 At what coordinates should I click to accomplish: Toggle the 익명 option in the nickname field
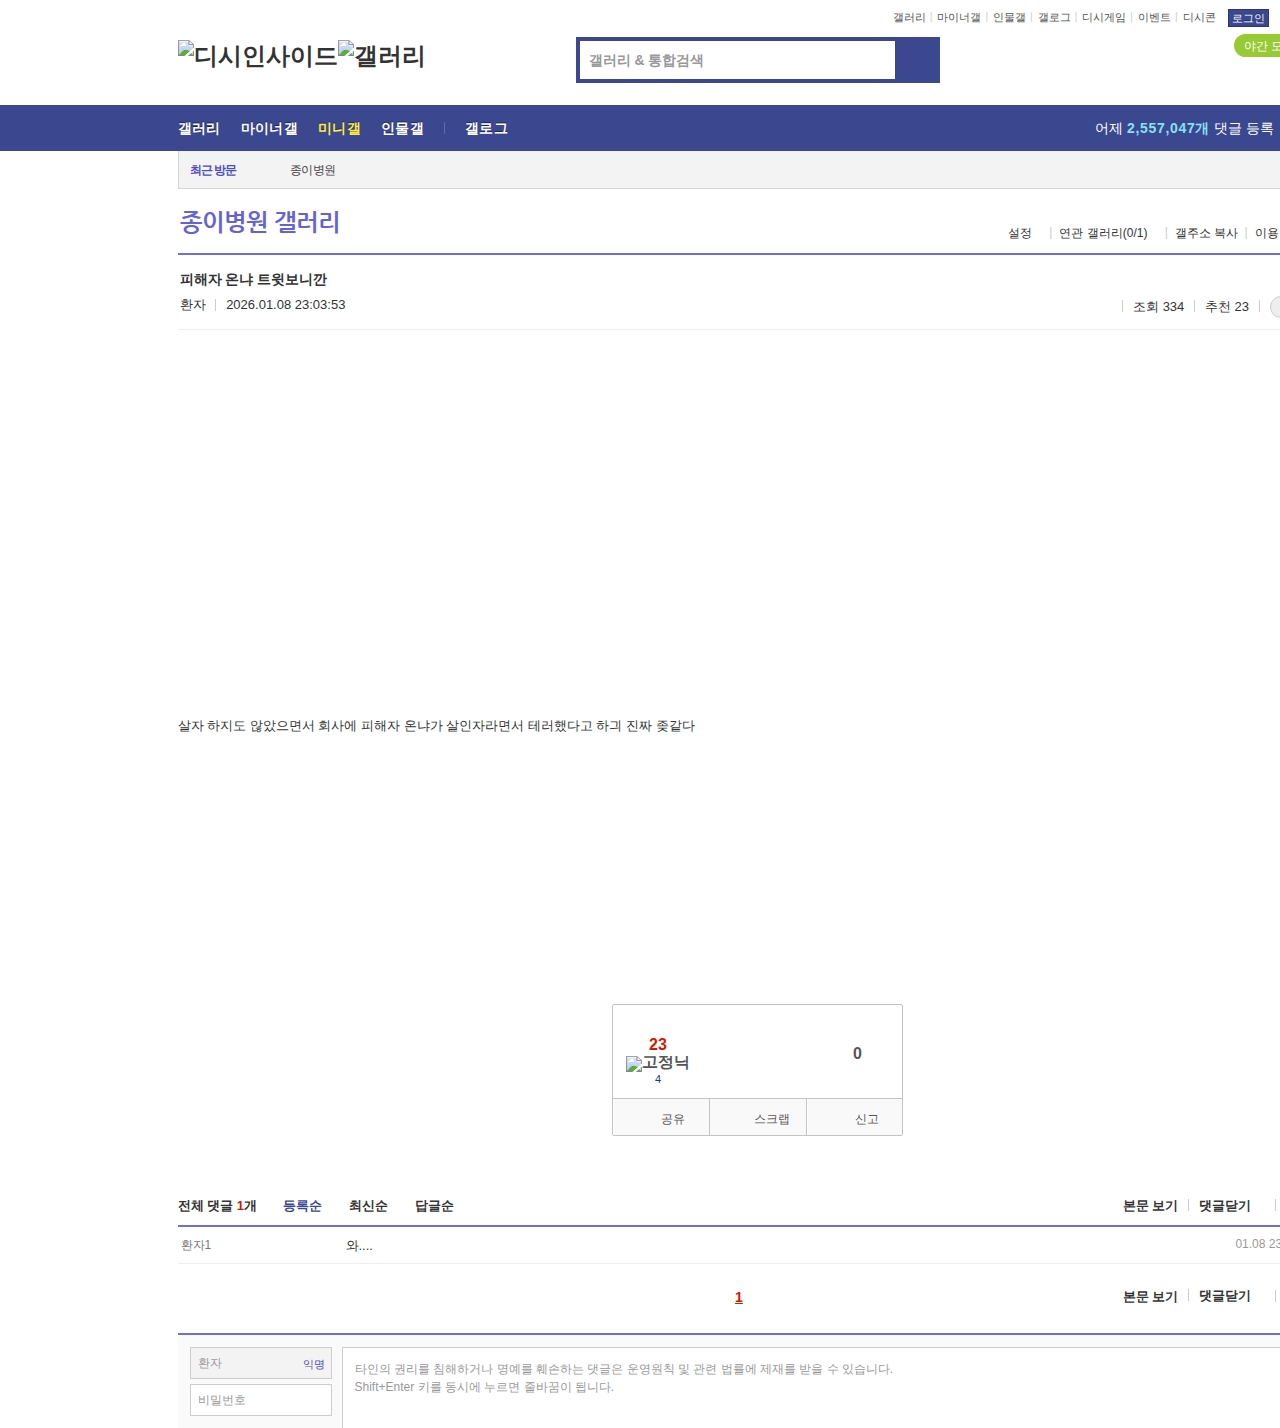tap(313, 1364)
